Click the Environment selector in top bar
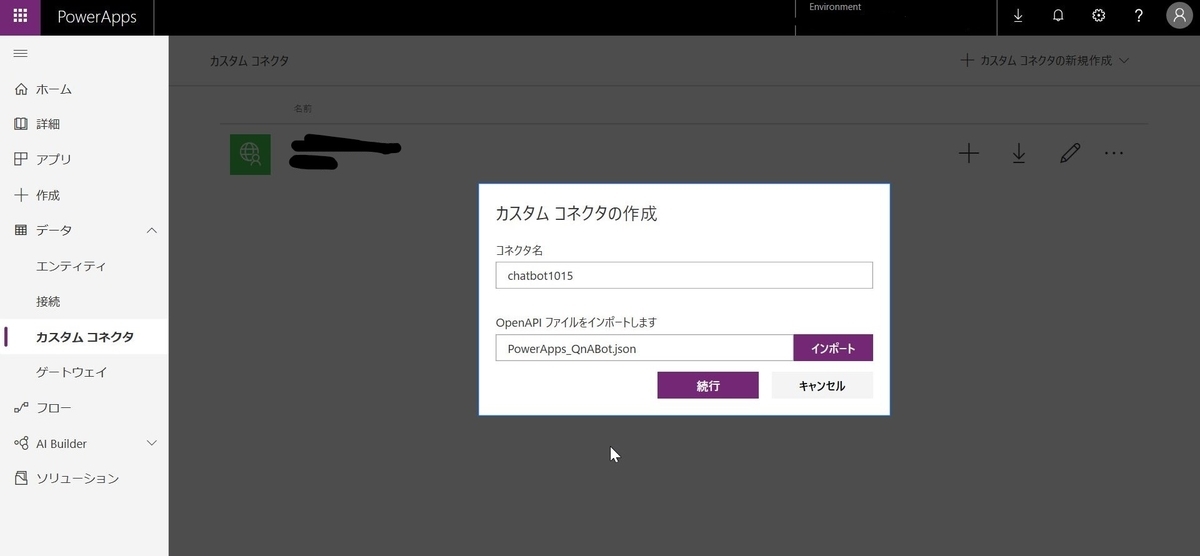This screenshot has height=556, width=1200. tap(895, 17)
